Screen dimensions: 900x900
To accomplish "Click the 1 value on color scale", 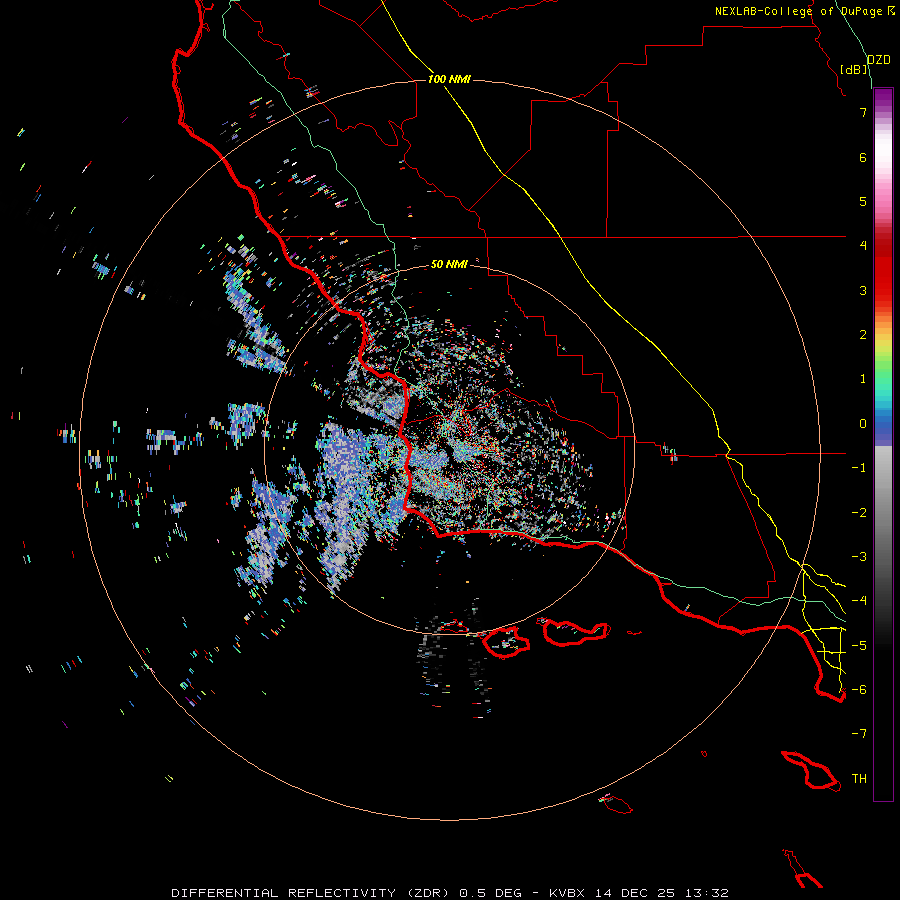I will [x=863, y=379].
